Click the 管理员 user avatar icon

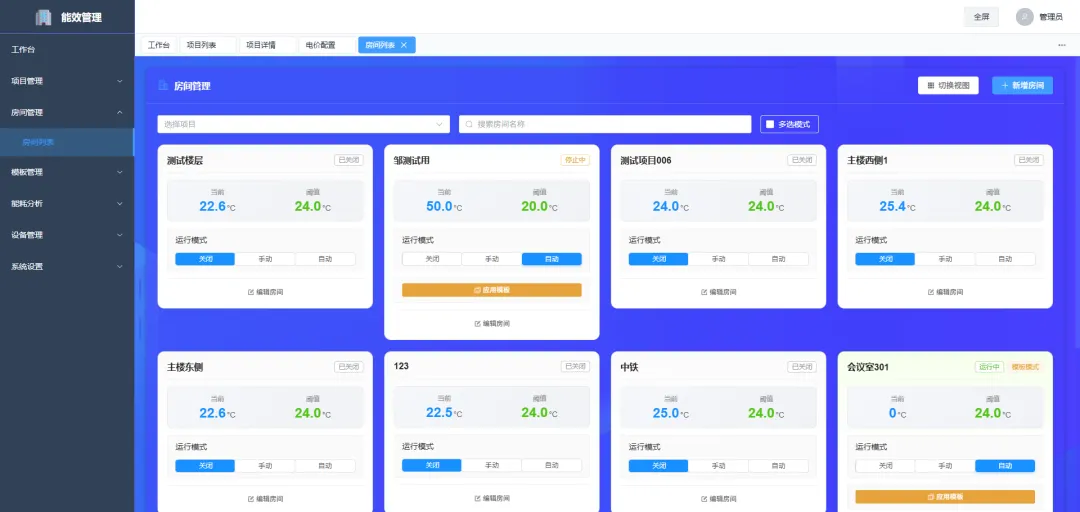click(1024, 17)
